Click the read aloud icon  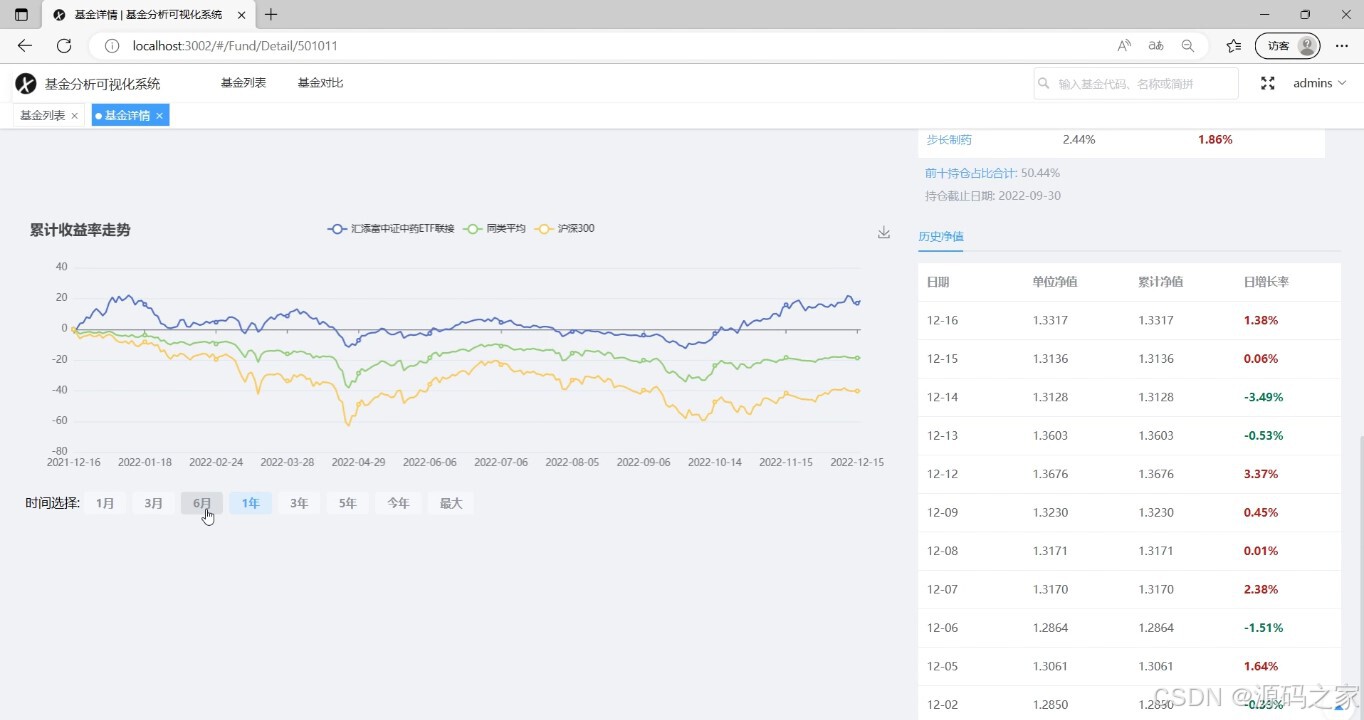[x=1124, y=46]
